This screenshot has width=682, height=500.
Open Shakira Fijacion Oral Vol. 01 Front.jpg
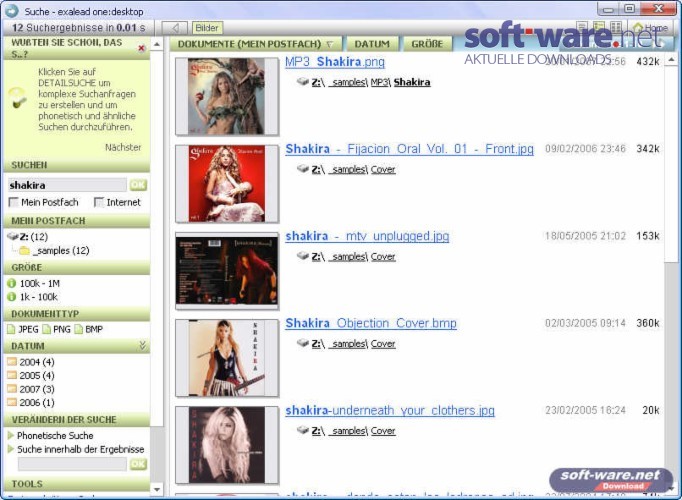point(409,149)
